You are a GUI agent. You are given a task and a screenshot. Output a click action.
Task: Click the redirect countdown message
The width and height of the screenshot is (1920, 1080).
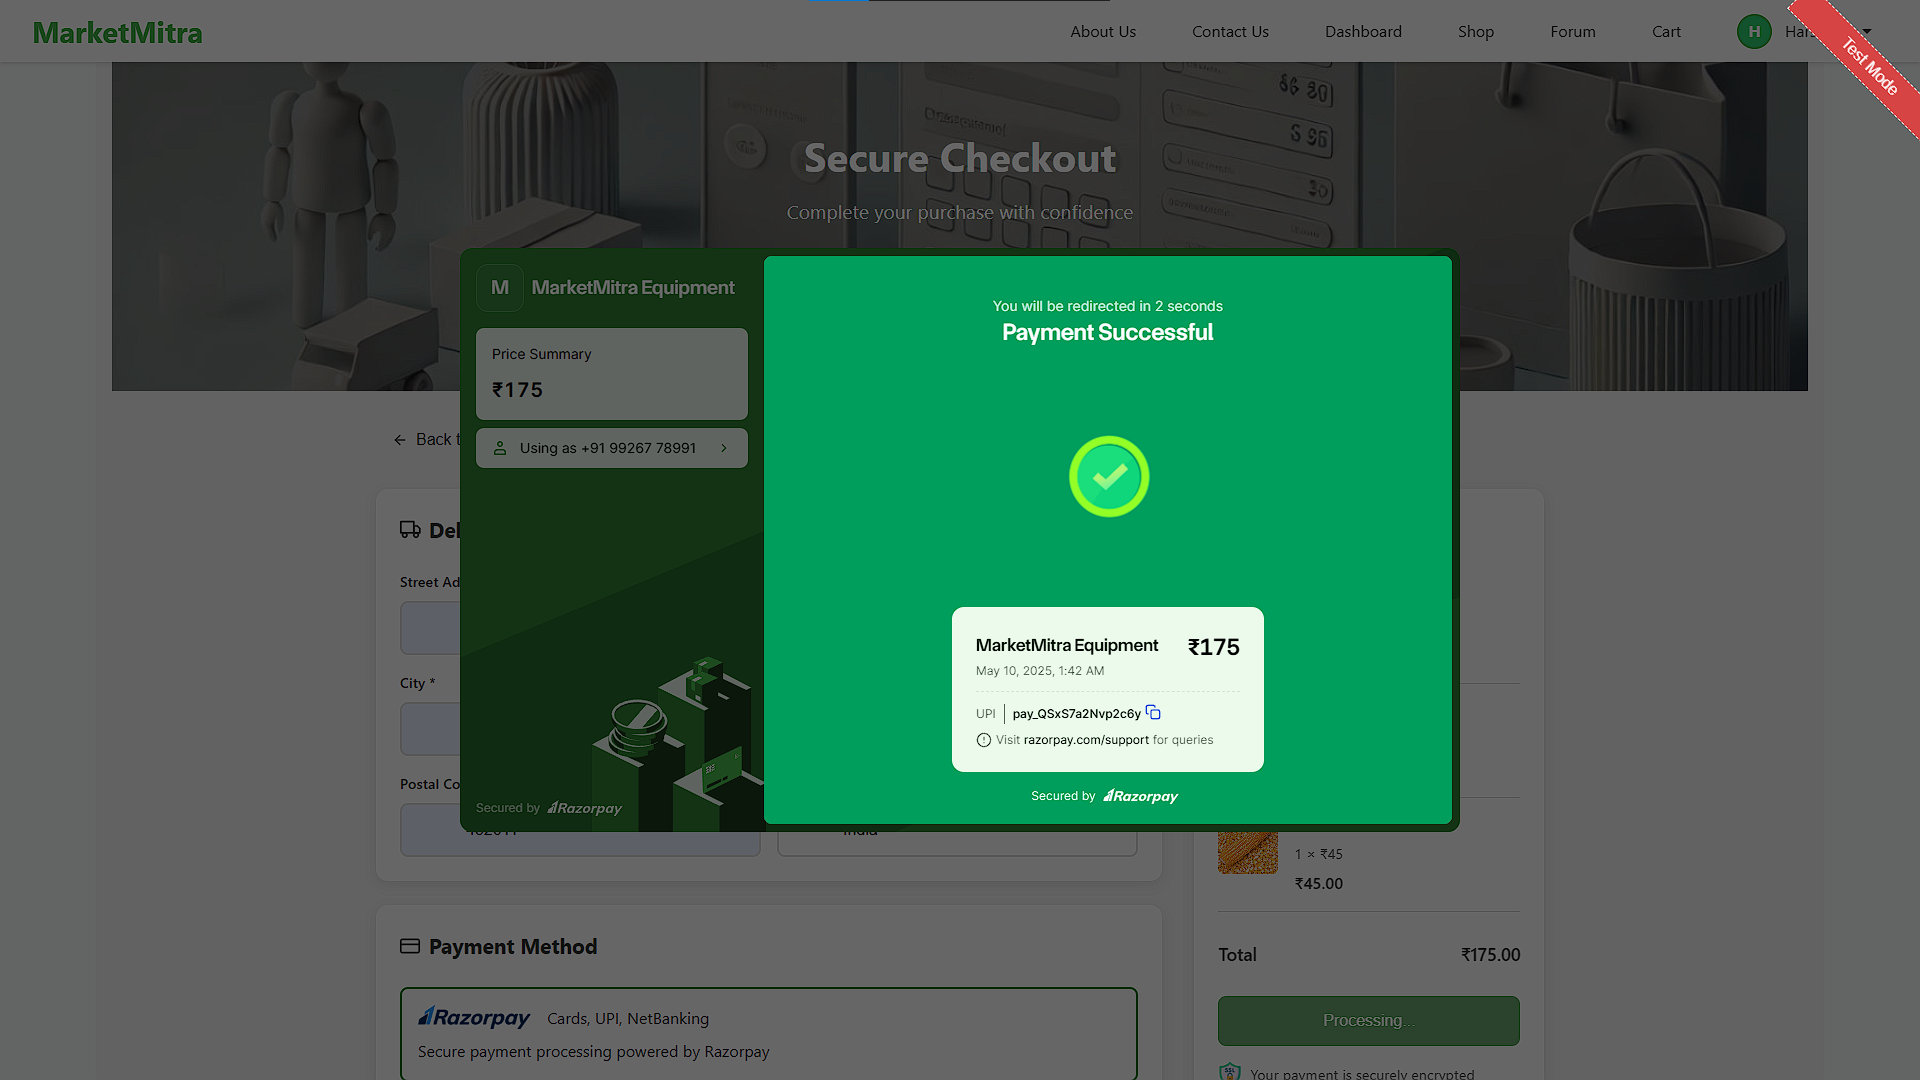pyautogui.click(x=1108, y=306)
